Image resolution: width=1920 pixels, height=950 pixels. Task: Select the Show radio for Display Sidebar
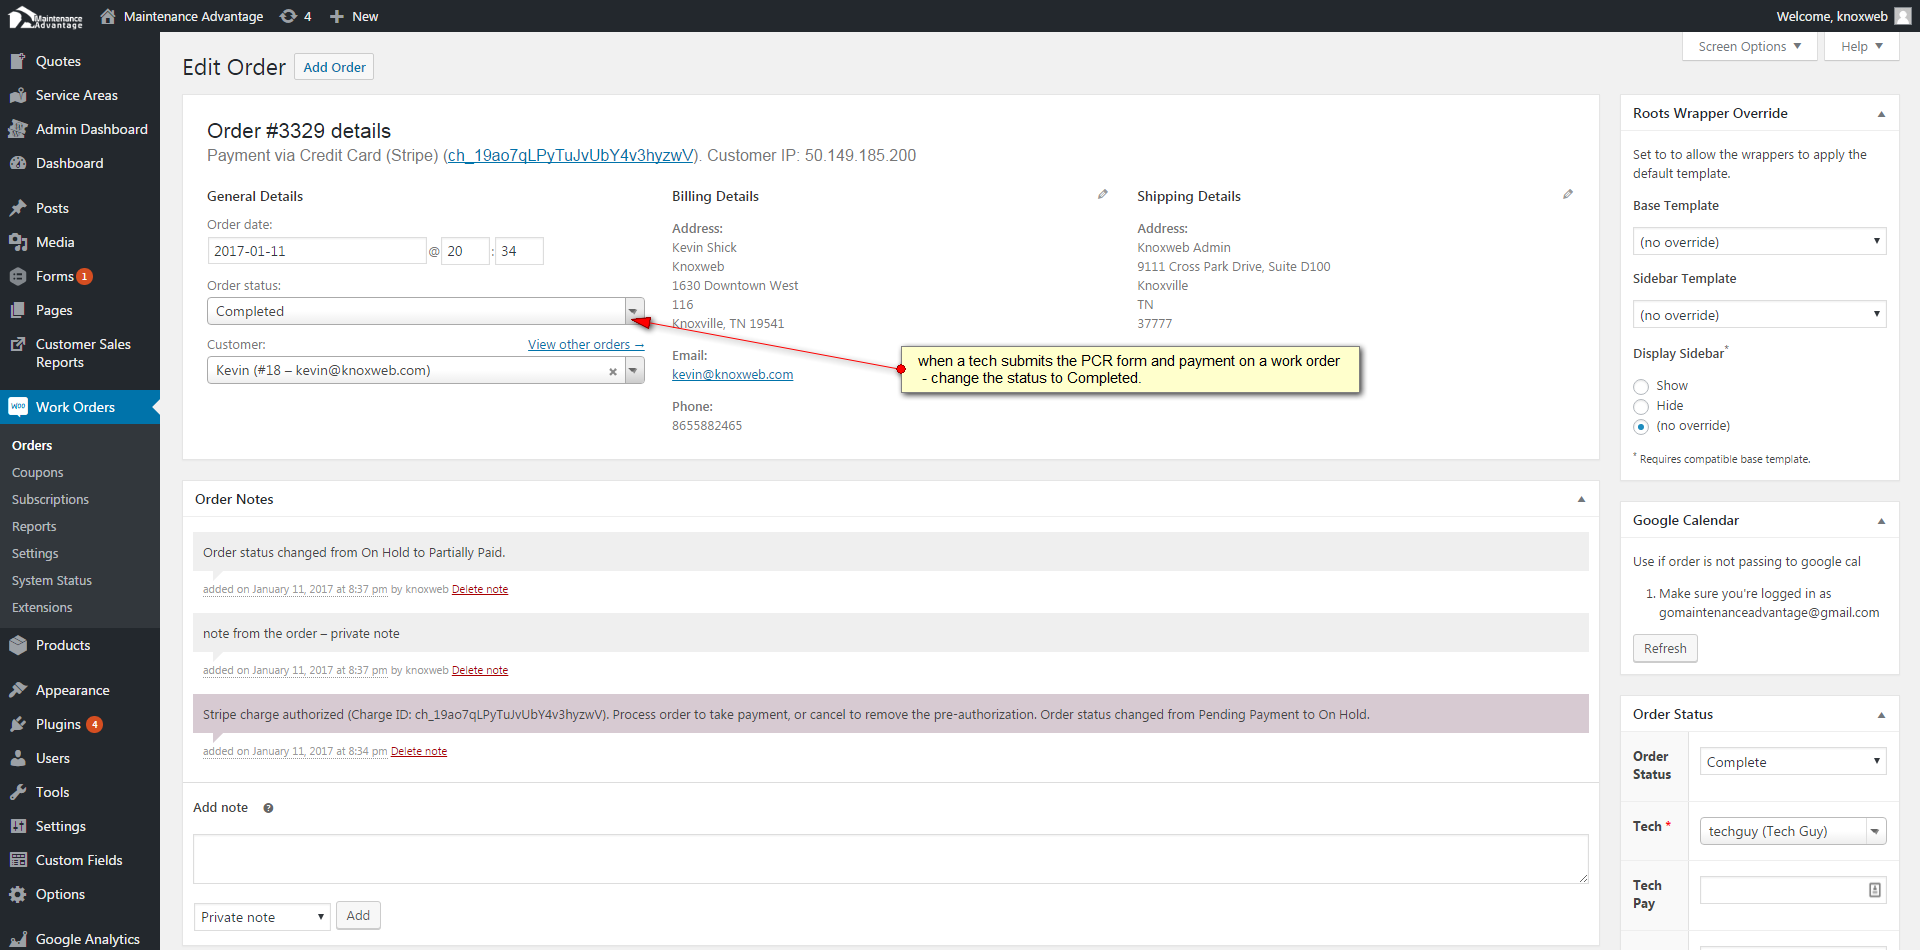point(1641,387)
